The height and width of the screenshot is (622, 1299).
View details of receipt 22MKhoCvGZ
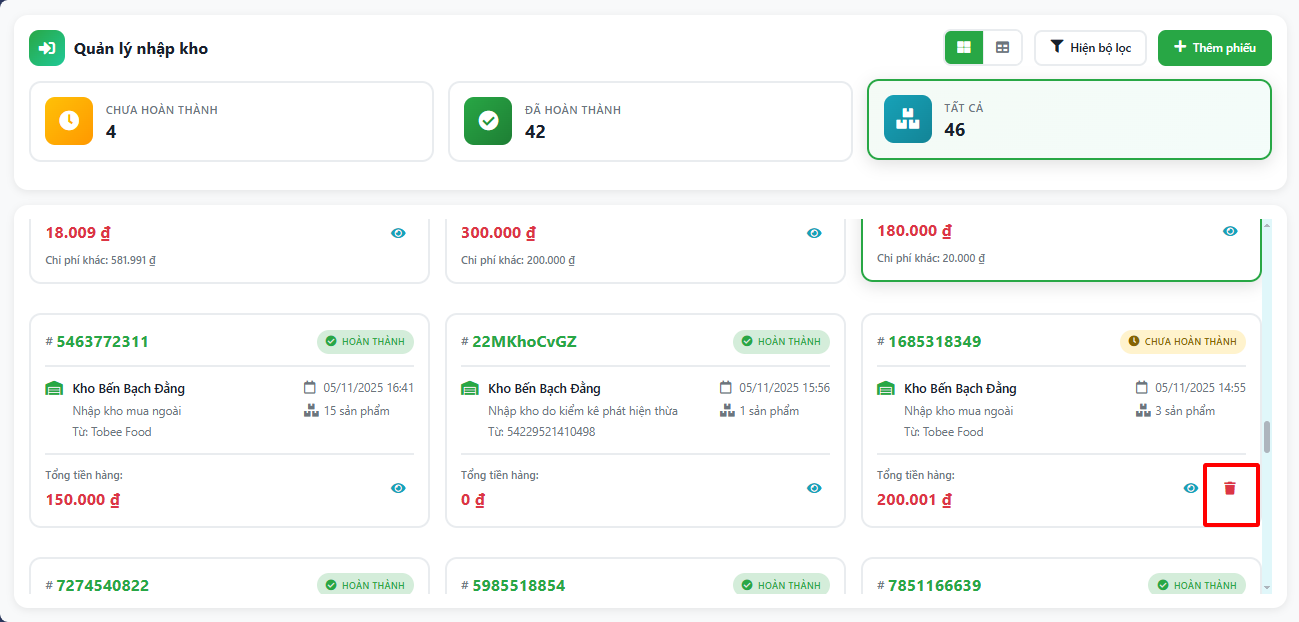(x=814, y=488)
